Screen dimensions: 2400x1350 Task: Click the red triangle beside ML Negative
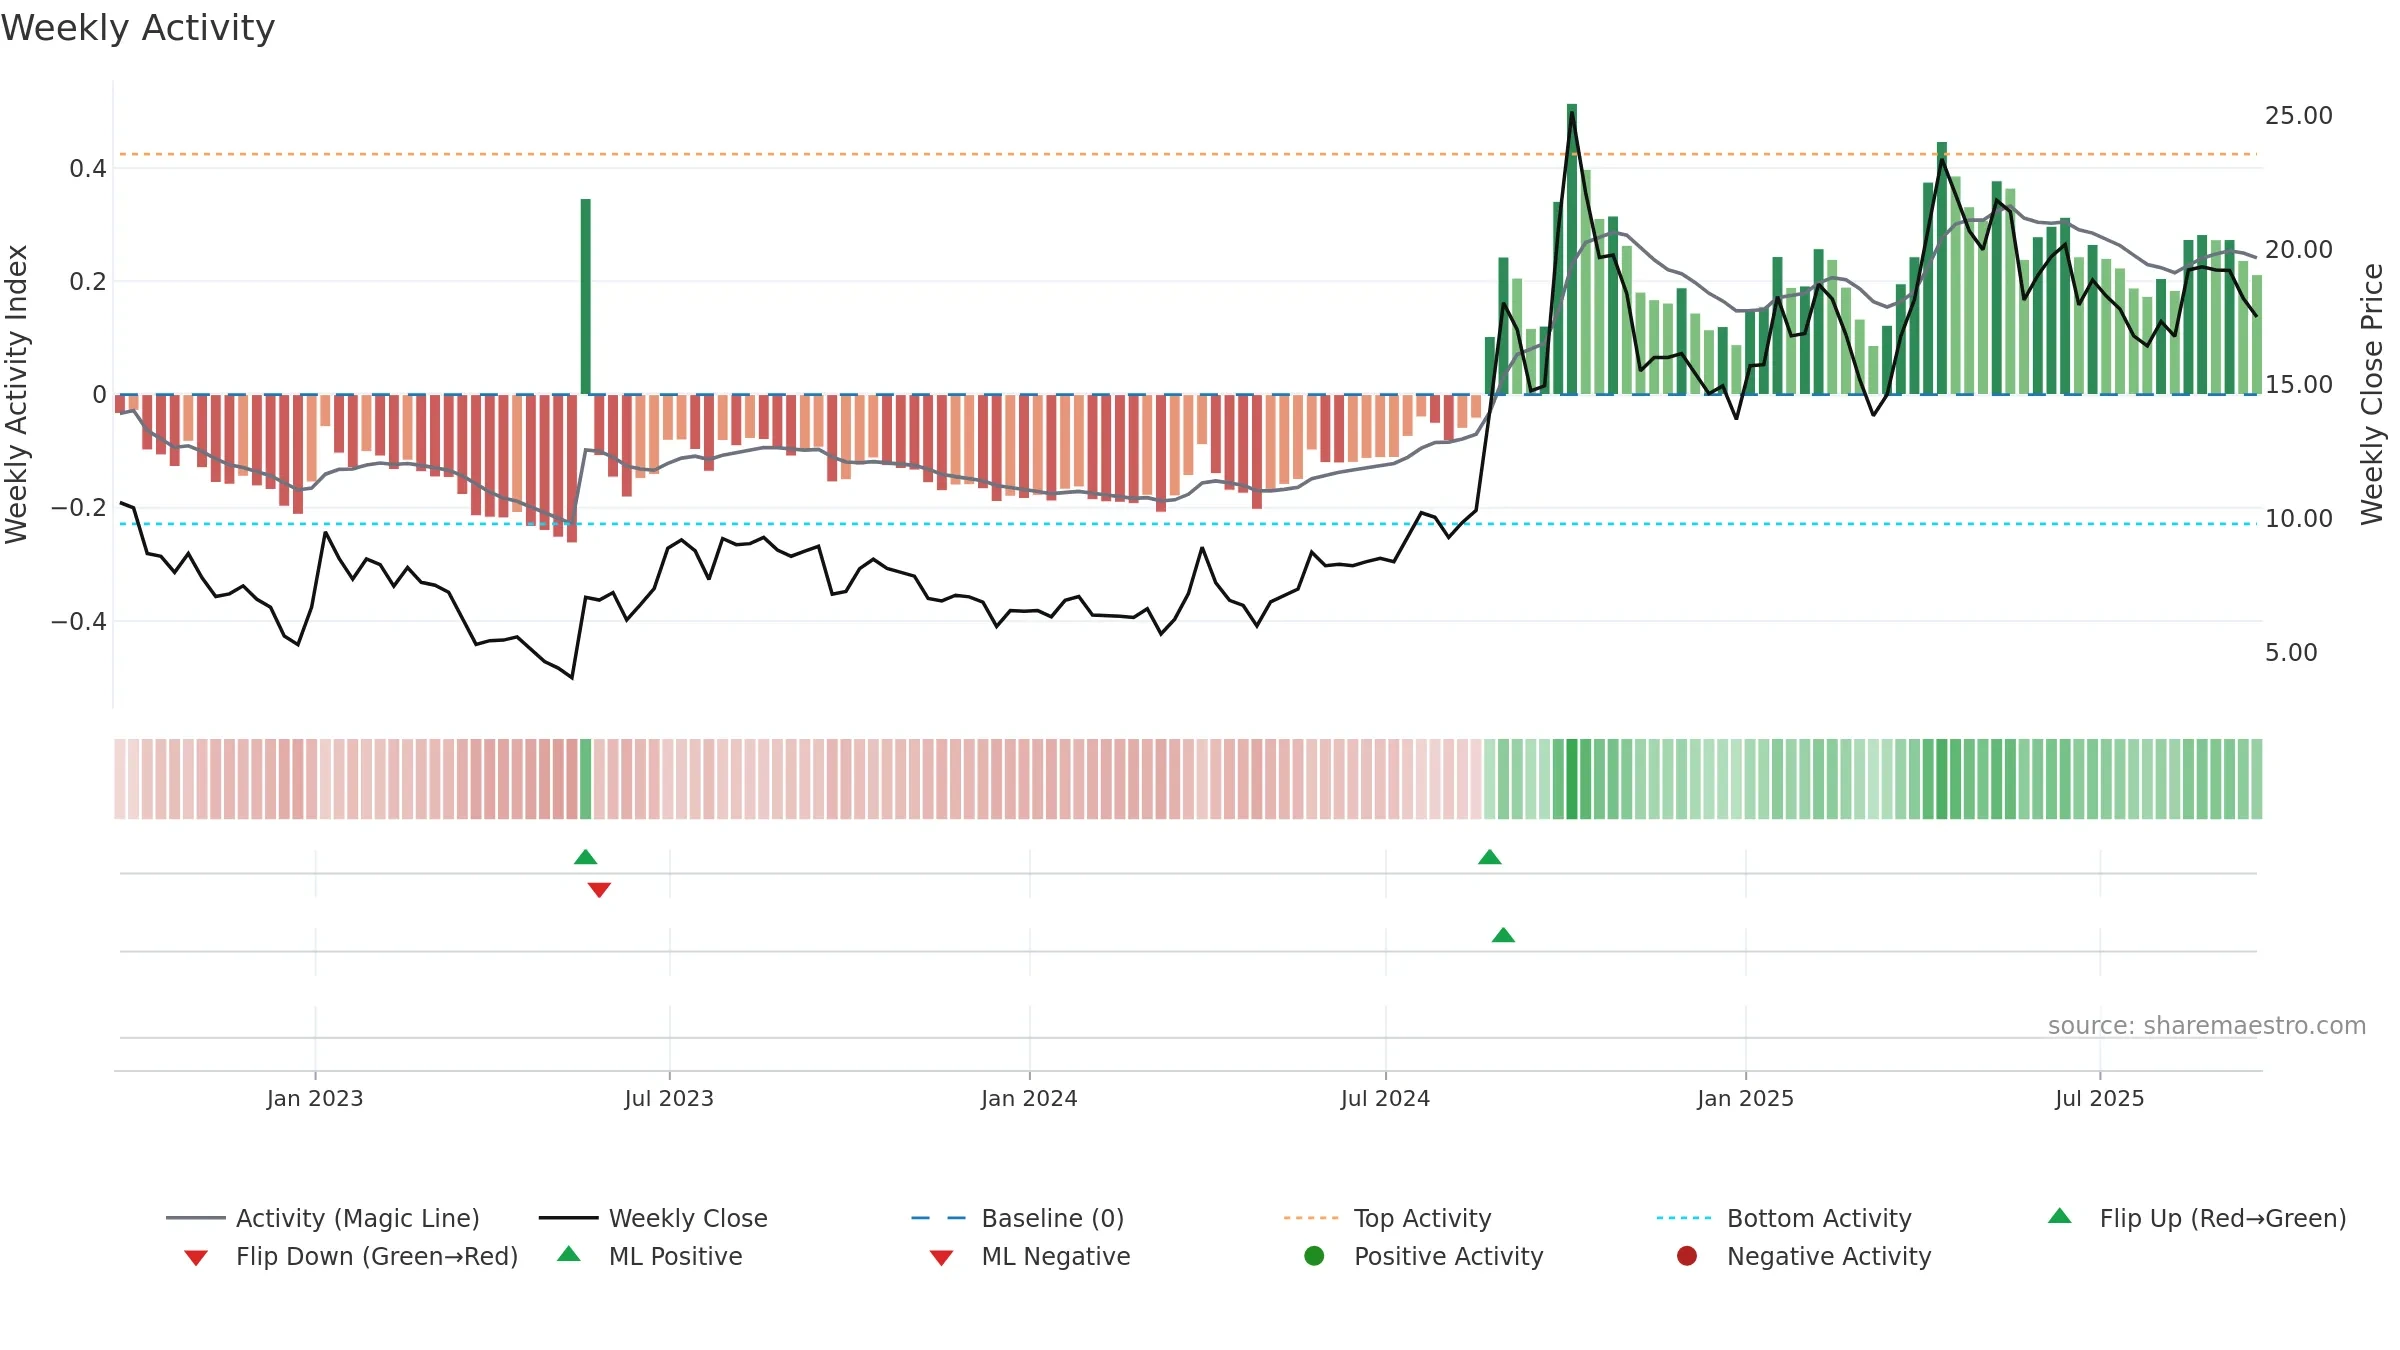coord(941,1258)
